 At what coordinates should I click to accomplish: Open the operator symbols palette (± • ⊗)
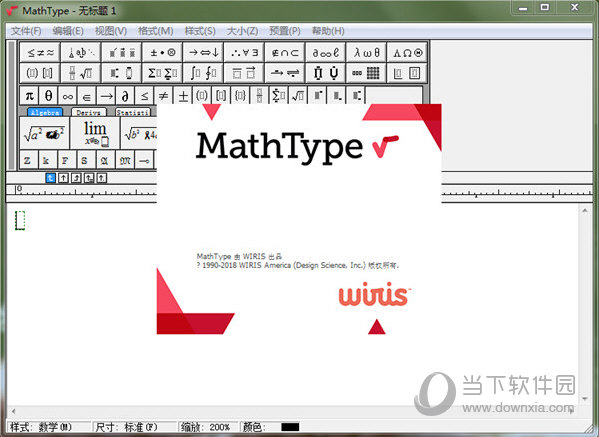tap(162, 52)
